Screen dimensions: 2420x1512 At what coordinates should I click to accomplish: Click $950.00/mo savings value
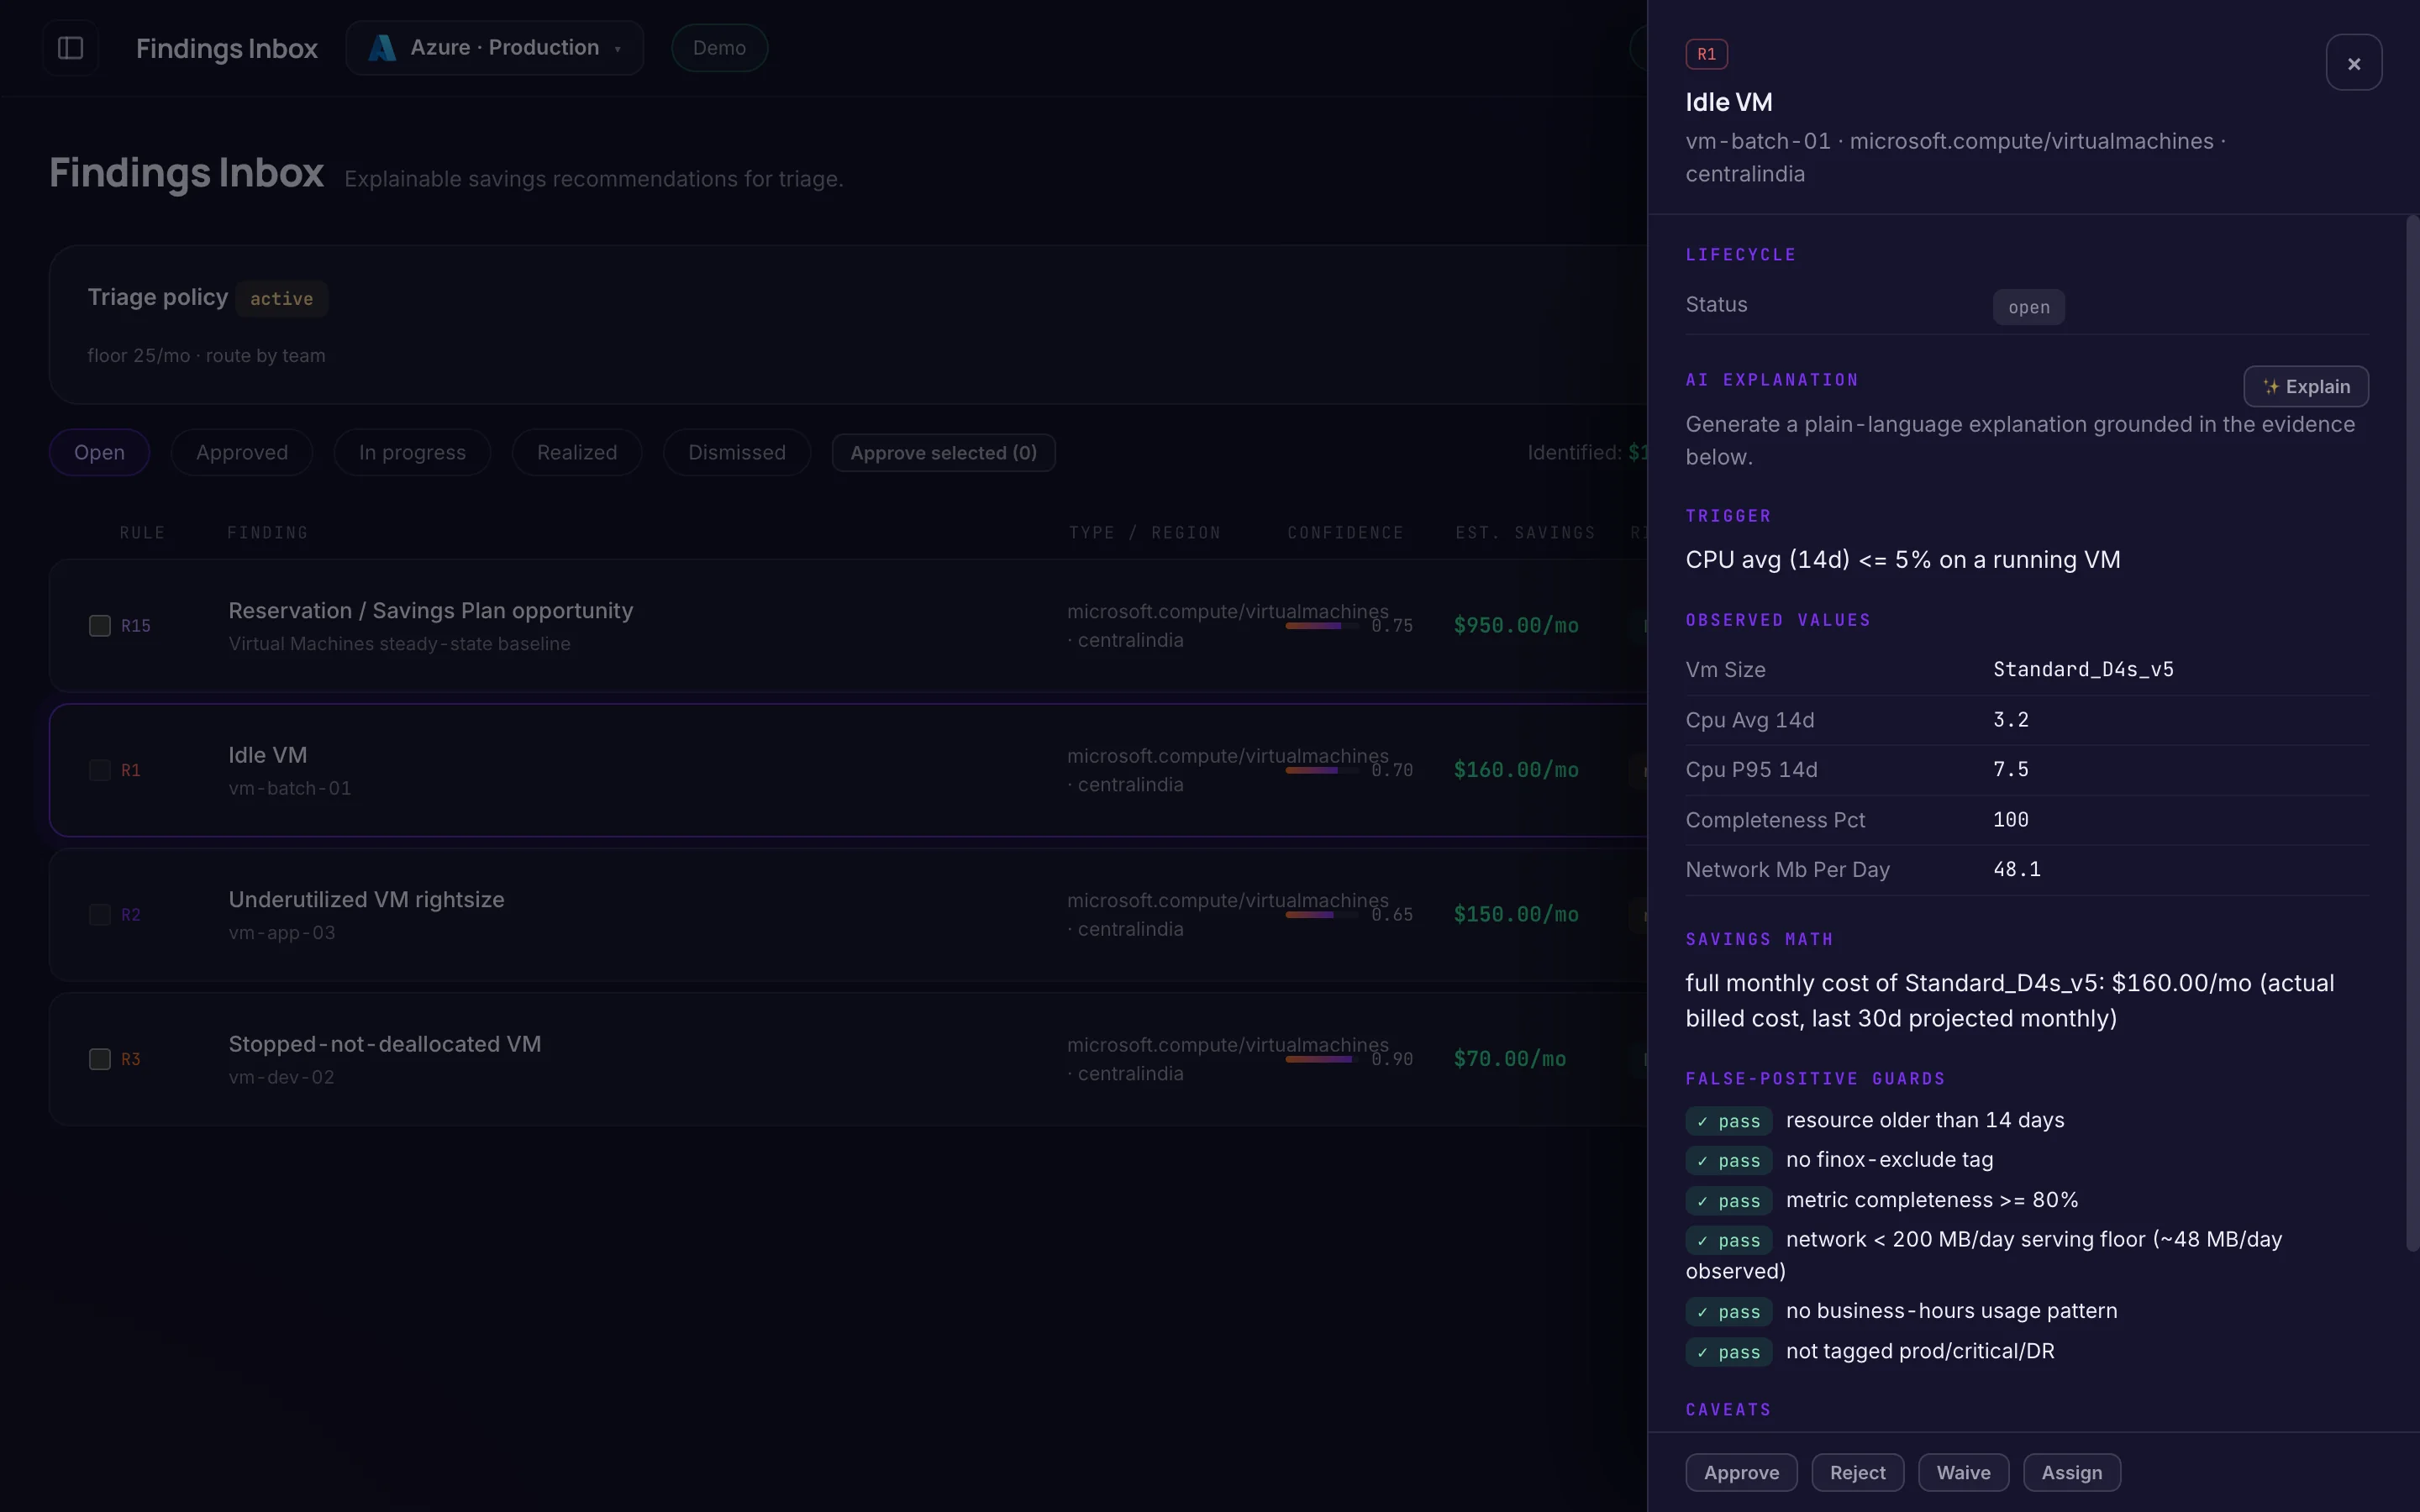pos(1516,626)
